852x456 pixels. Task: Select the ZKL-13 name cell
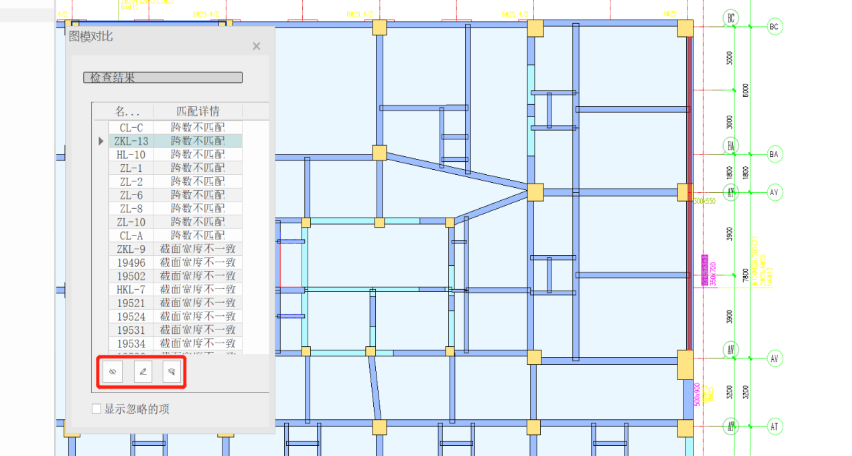(x=131, y=141)
